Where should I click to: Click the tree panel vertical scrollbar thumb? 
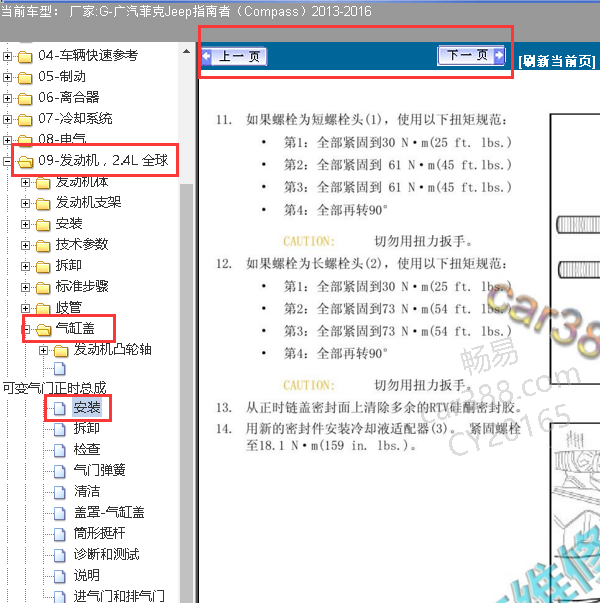(187, 392)
